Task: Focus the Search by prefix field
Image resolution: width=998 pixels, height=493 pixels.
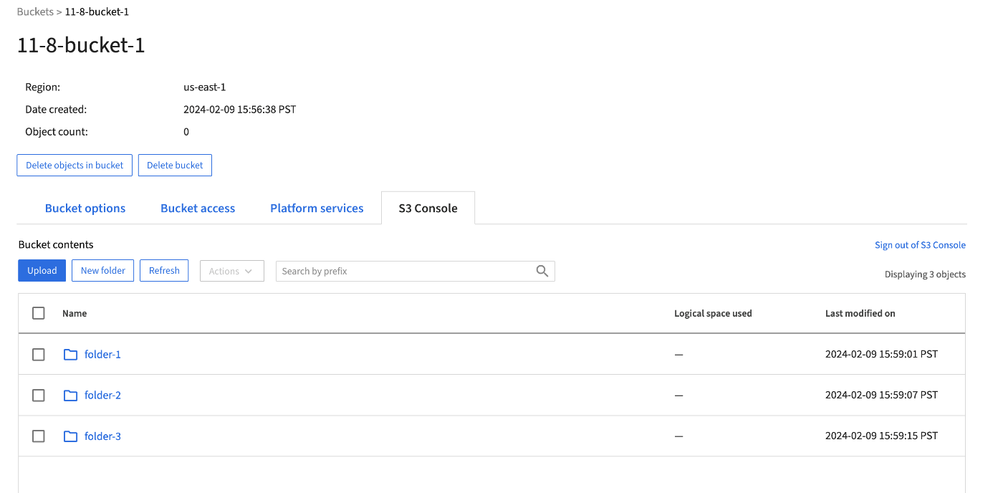Action: tap(405, 271)
